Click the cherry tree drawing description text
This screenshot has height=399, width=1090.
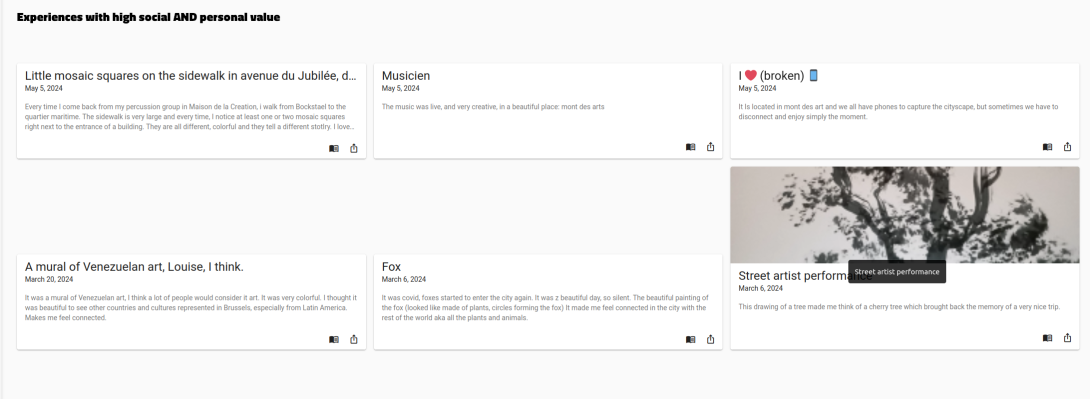click(899, 307)
